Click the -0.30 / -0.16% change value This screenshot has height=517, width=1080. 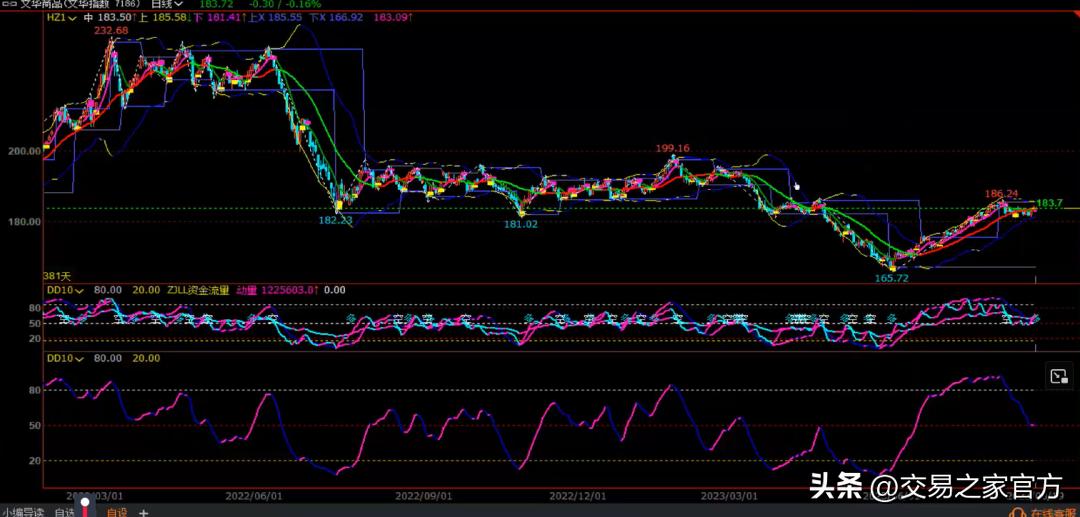tap(283, 4)
